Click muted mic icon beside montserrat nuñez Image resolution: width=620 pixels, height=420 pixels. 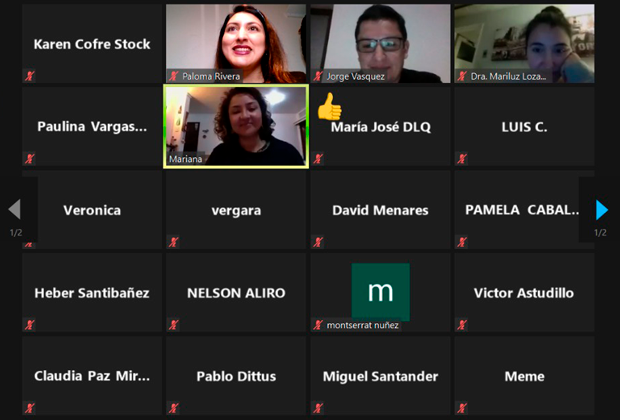[318, 325]
